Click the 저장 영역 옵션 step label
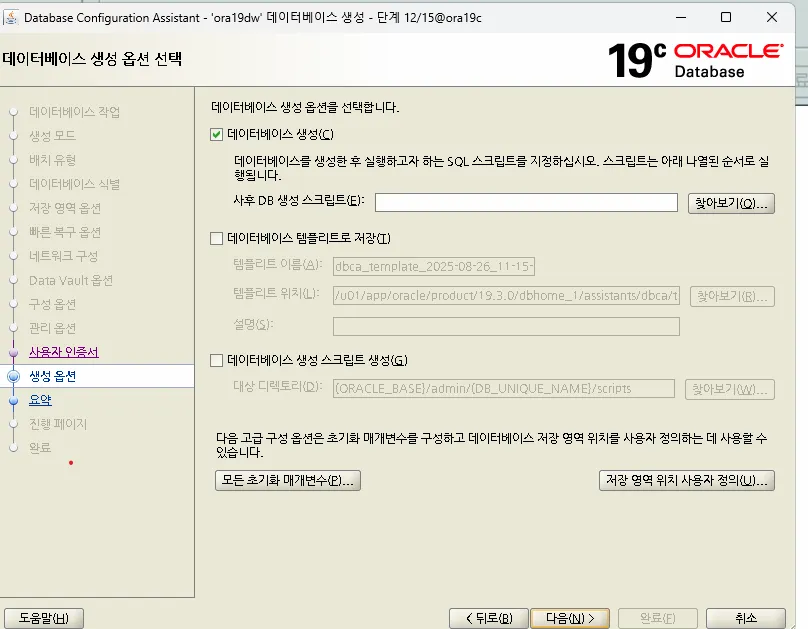 coord(64,208)
